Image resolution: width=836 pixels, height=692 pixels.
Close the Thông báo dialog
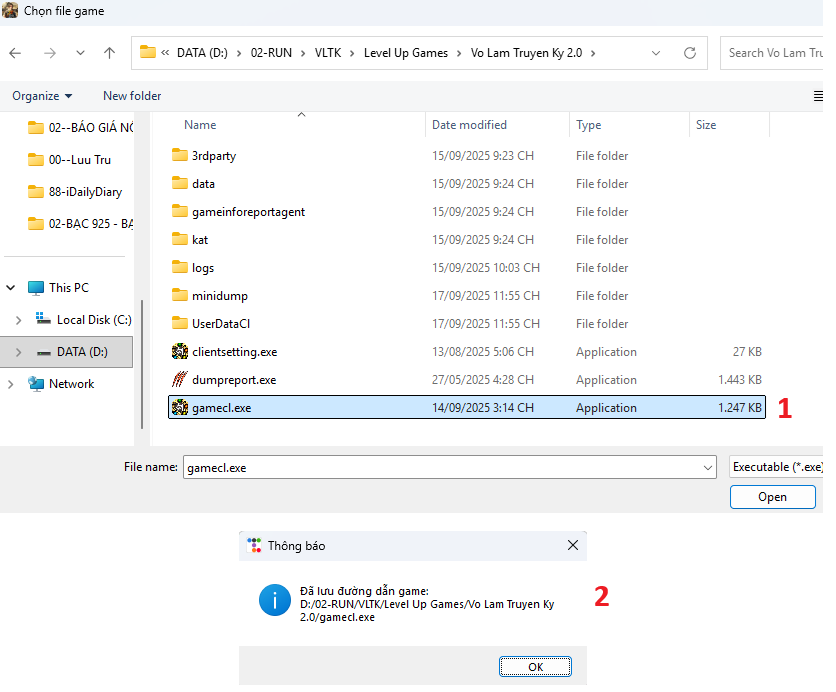[x=573, y=545]
